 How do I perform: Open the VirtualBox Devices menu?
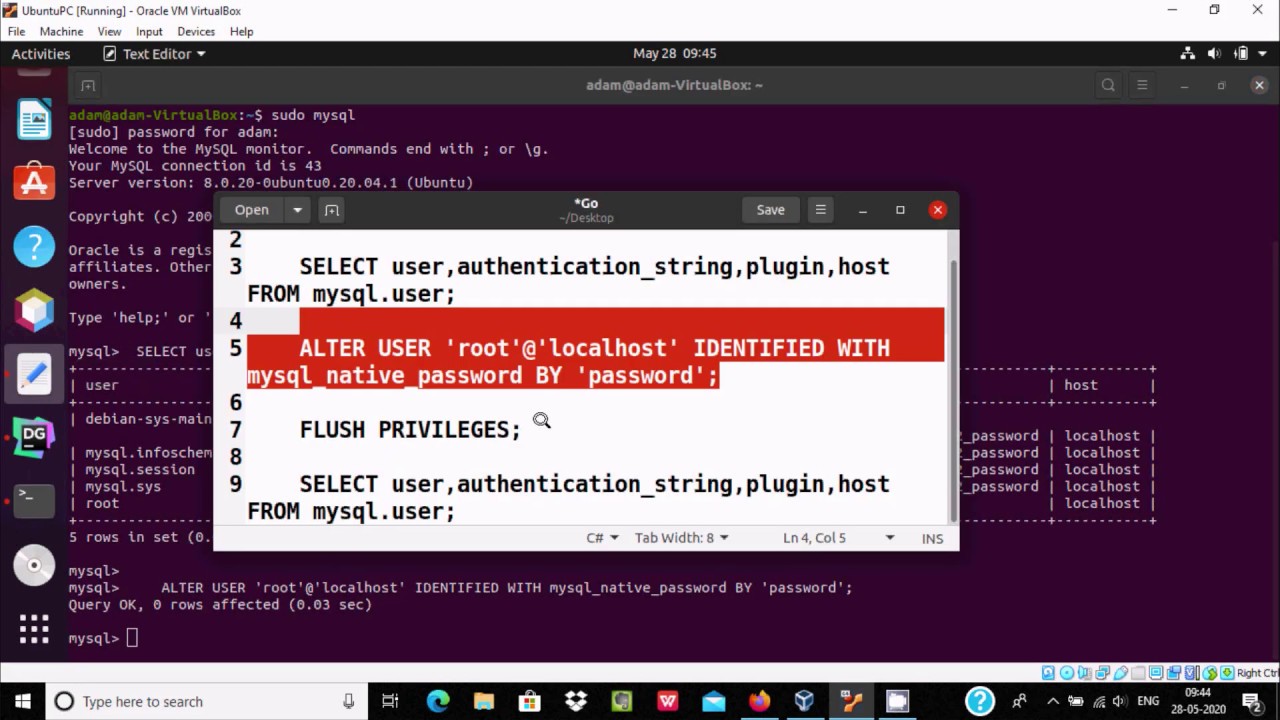point(196,31)
